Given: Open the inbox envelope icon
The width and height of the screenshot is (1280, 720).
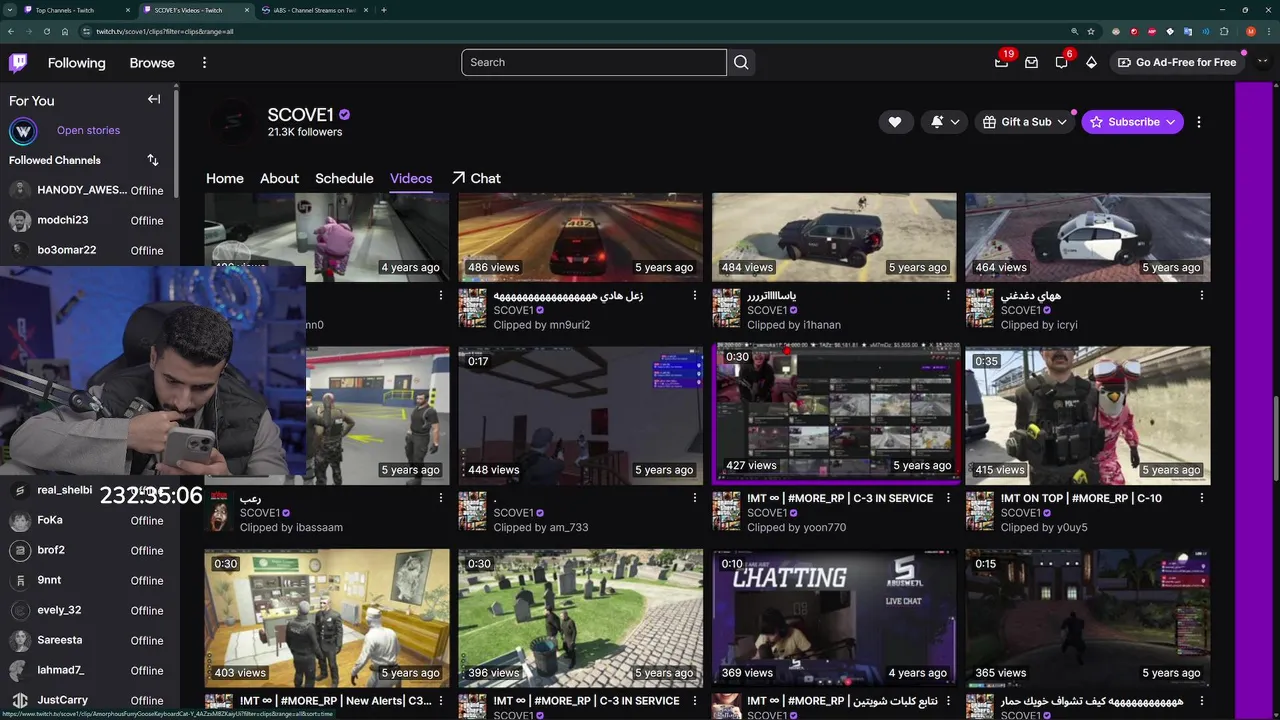Looking at the screenshot, I should point(1031,62).
